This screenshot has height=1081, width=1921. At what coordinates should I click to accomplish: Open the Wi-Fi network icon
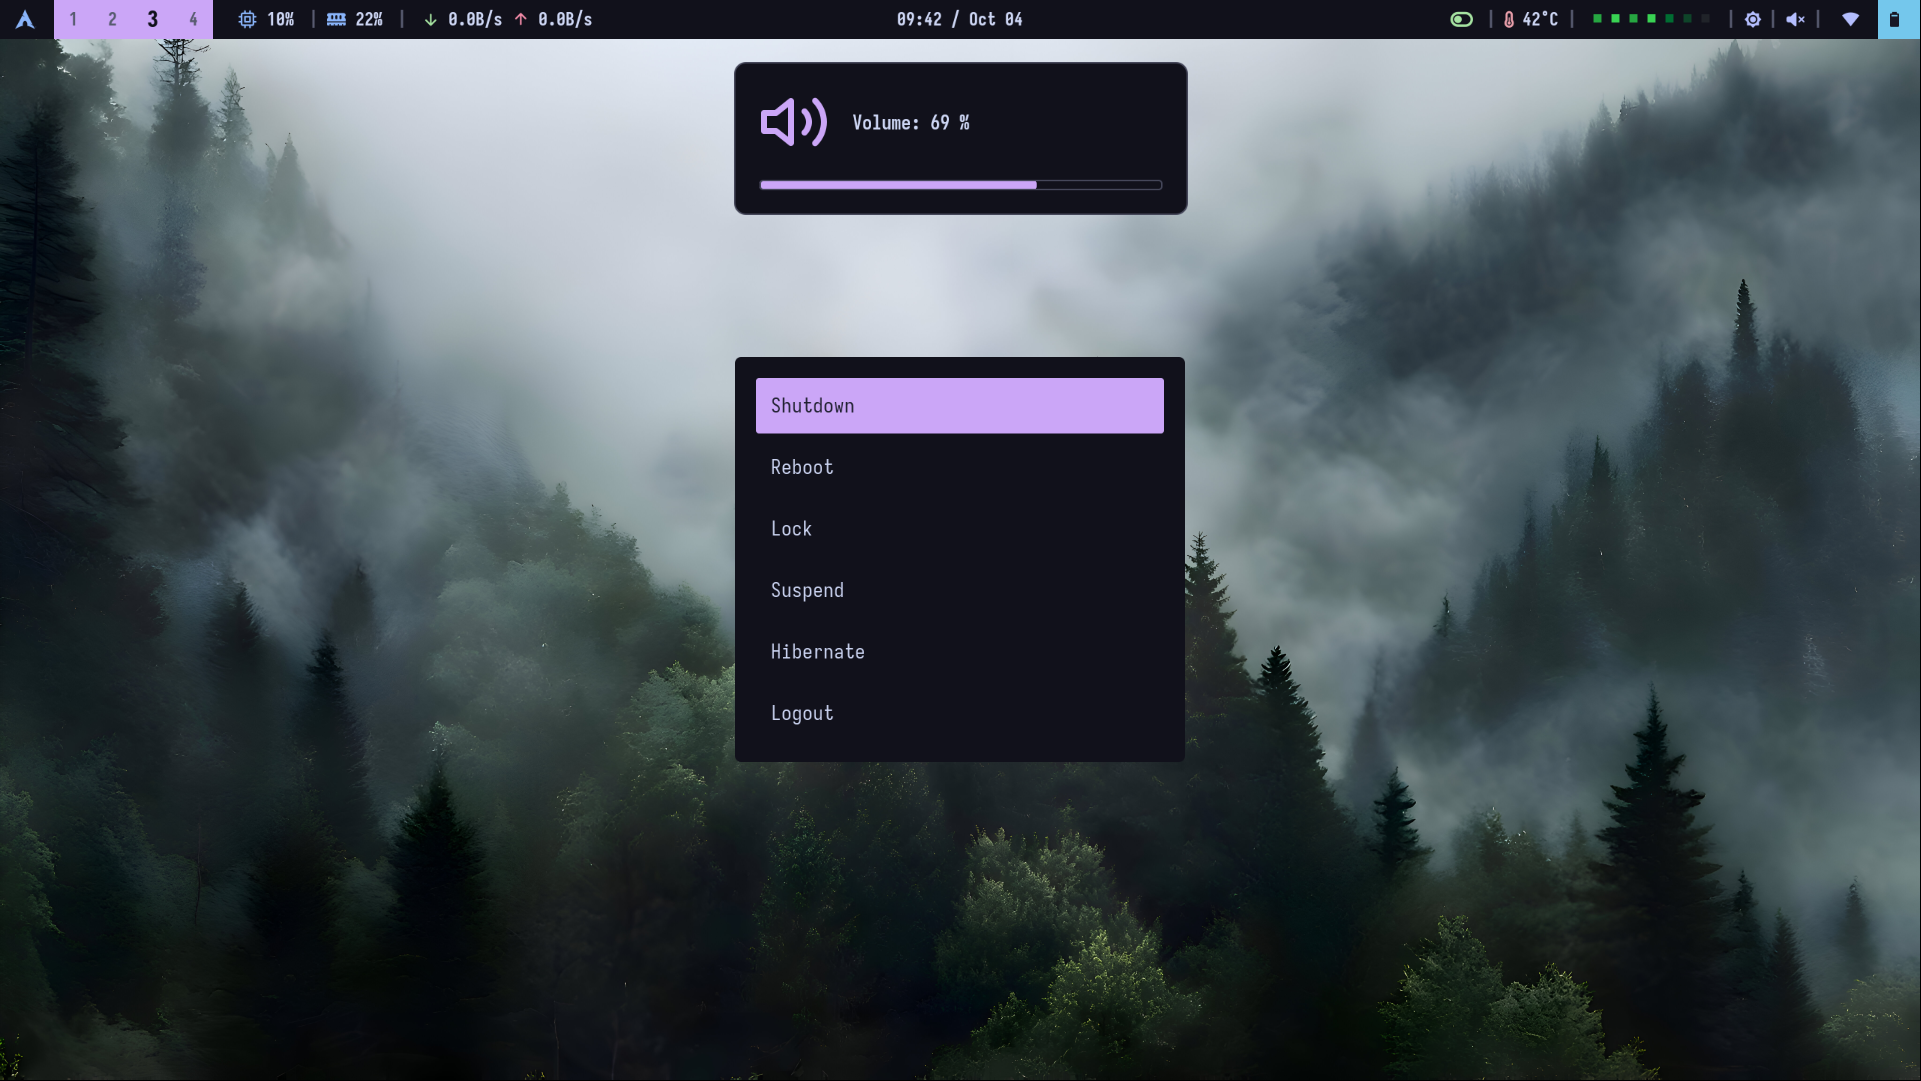click(1850, 19)
